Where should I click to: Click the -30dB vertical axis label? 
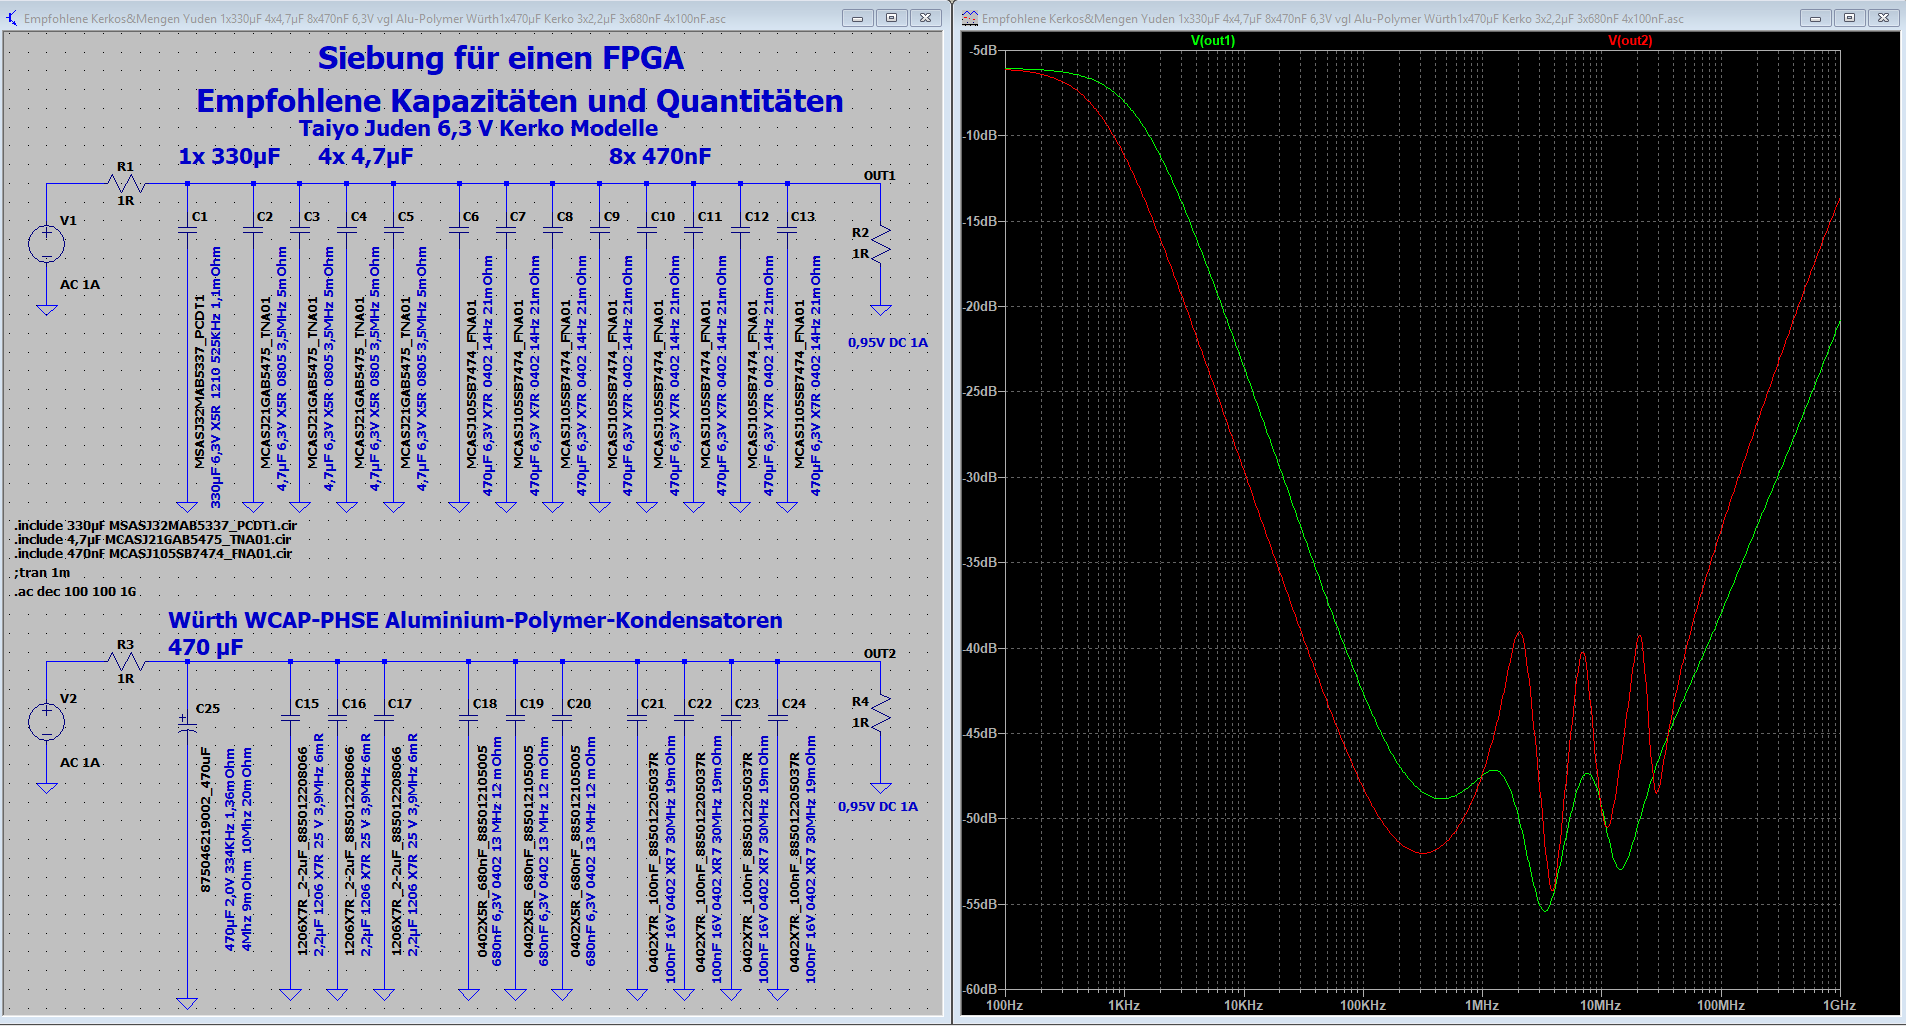click(x=981, y=477)
